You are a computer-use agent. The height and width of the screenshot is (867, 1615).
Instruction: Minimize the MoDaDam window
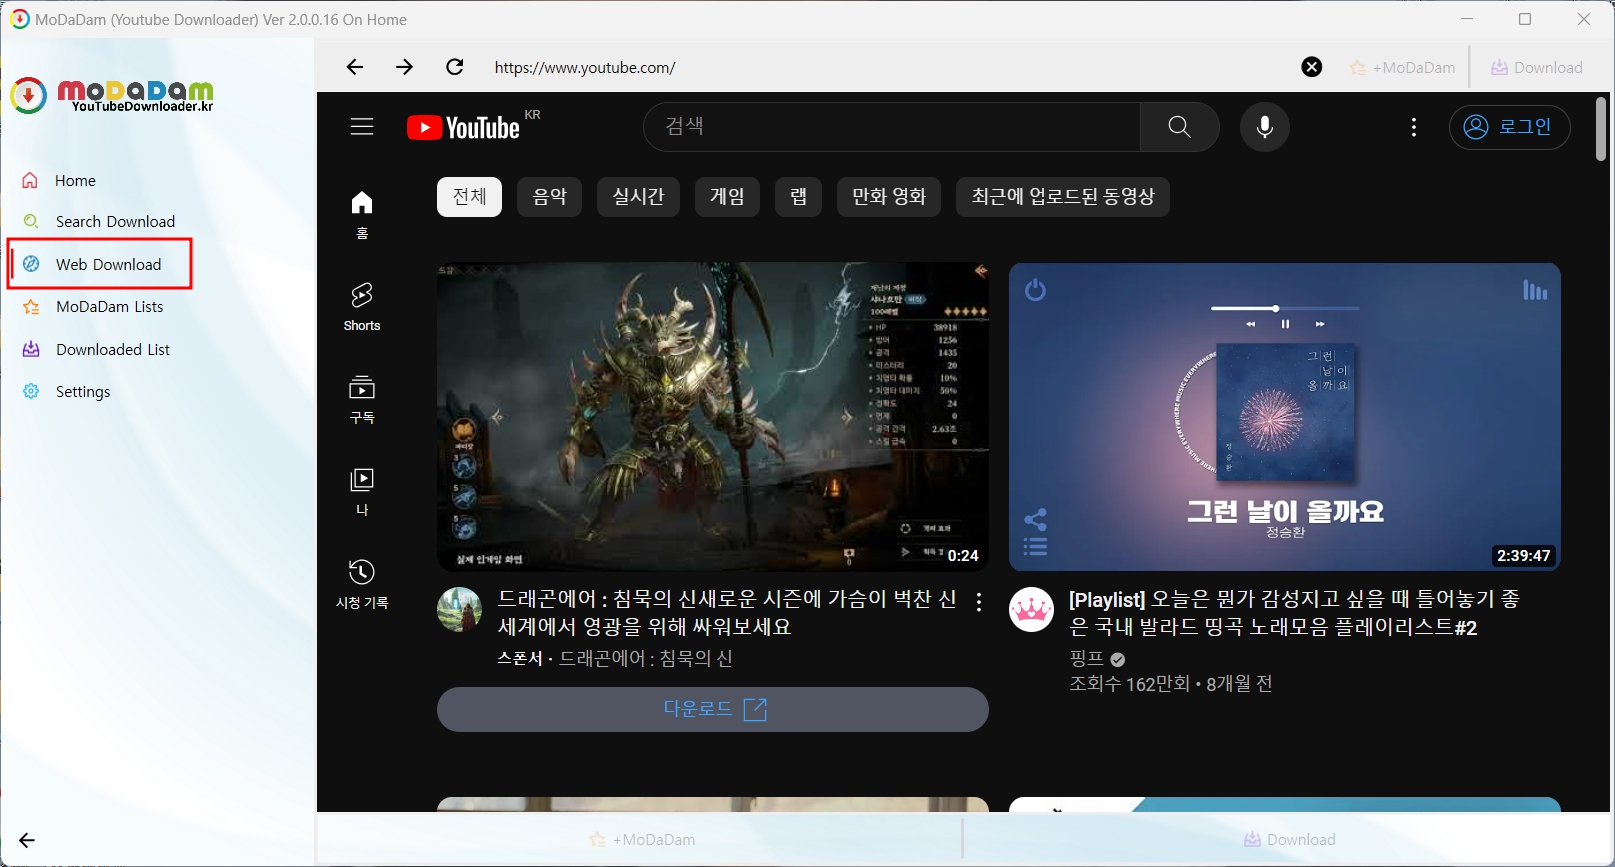1467,19
